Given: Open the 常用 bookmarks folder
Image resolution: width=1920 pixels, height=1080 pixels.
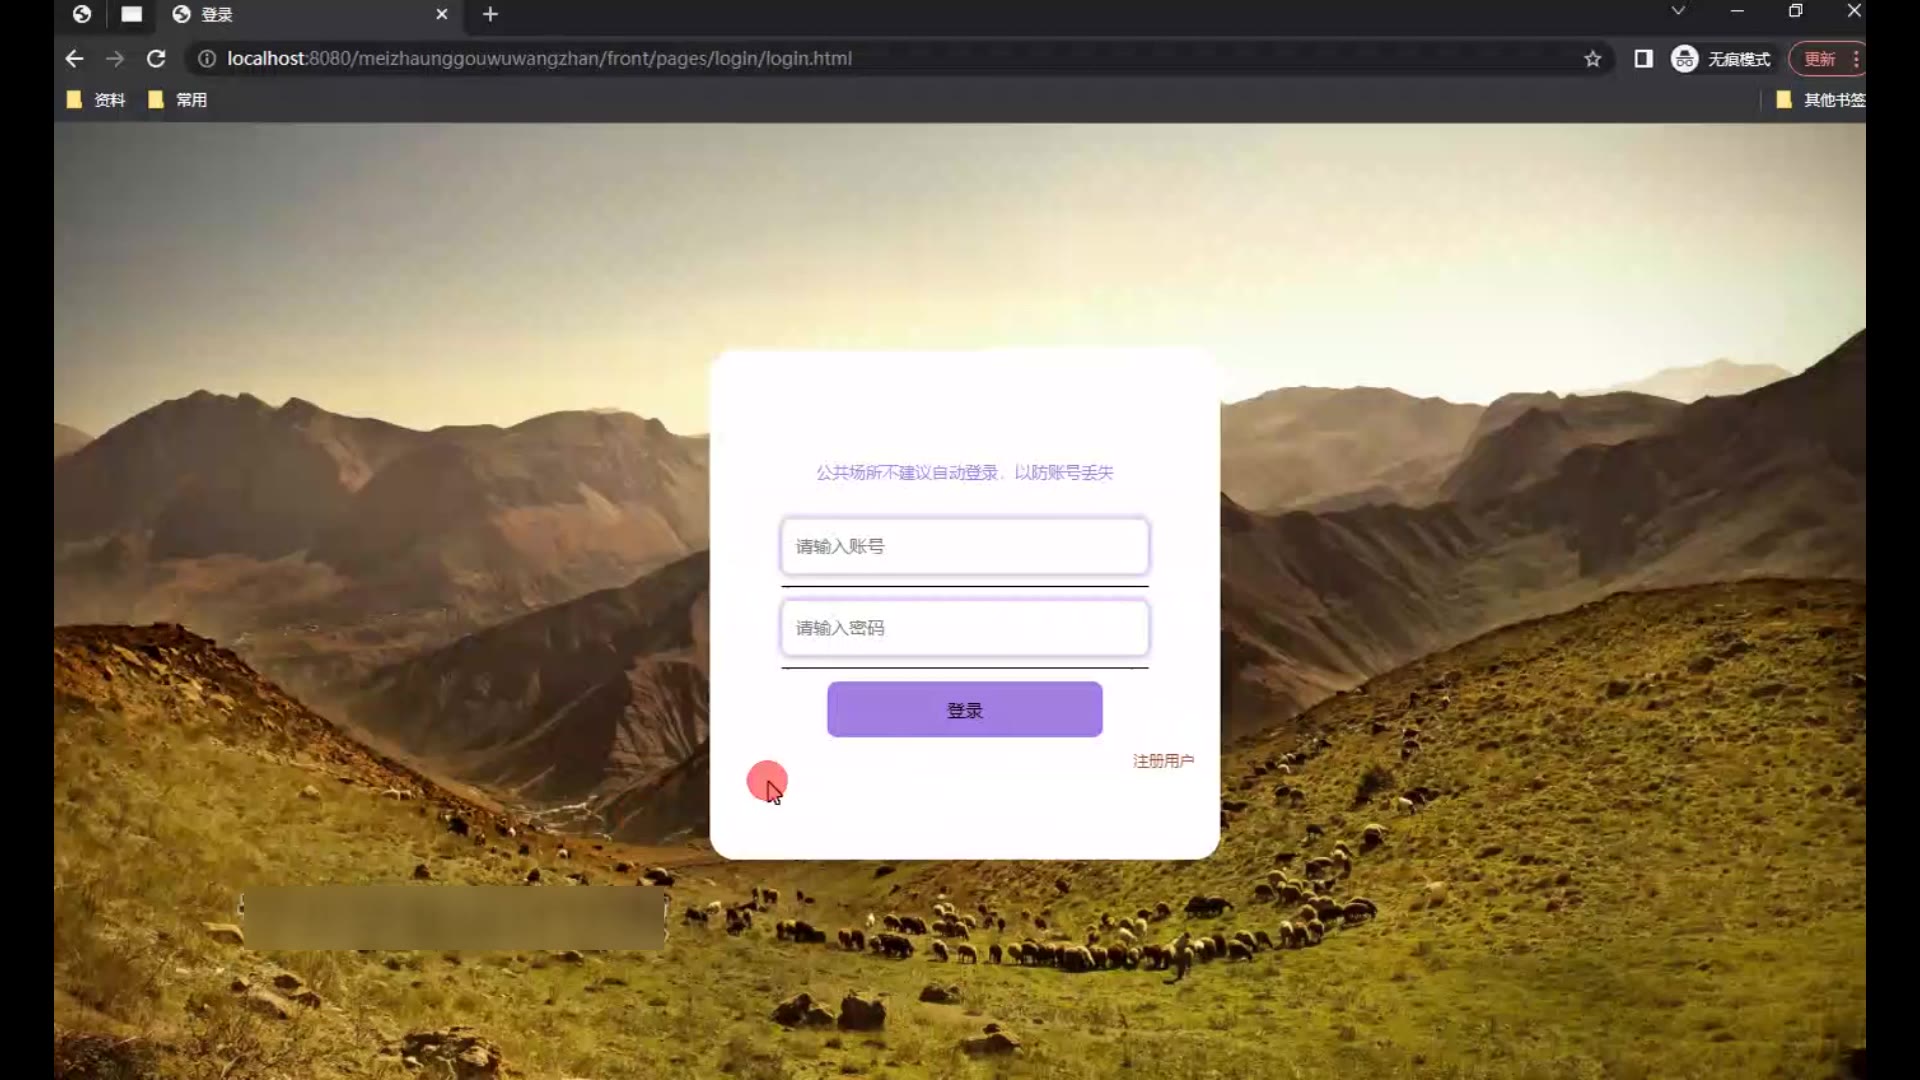Looking at the screenshot, I should tap(178, 100).
